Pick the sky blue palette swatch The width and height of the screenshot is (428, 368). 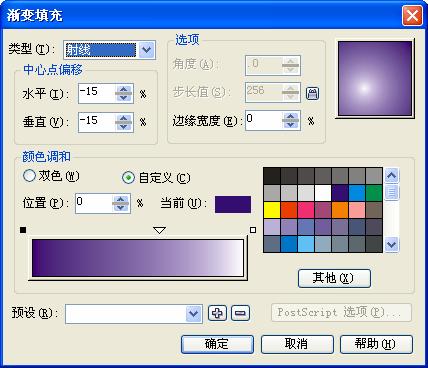[x=306, y=244]
